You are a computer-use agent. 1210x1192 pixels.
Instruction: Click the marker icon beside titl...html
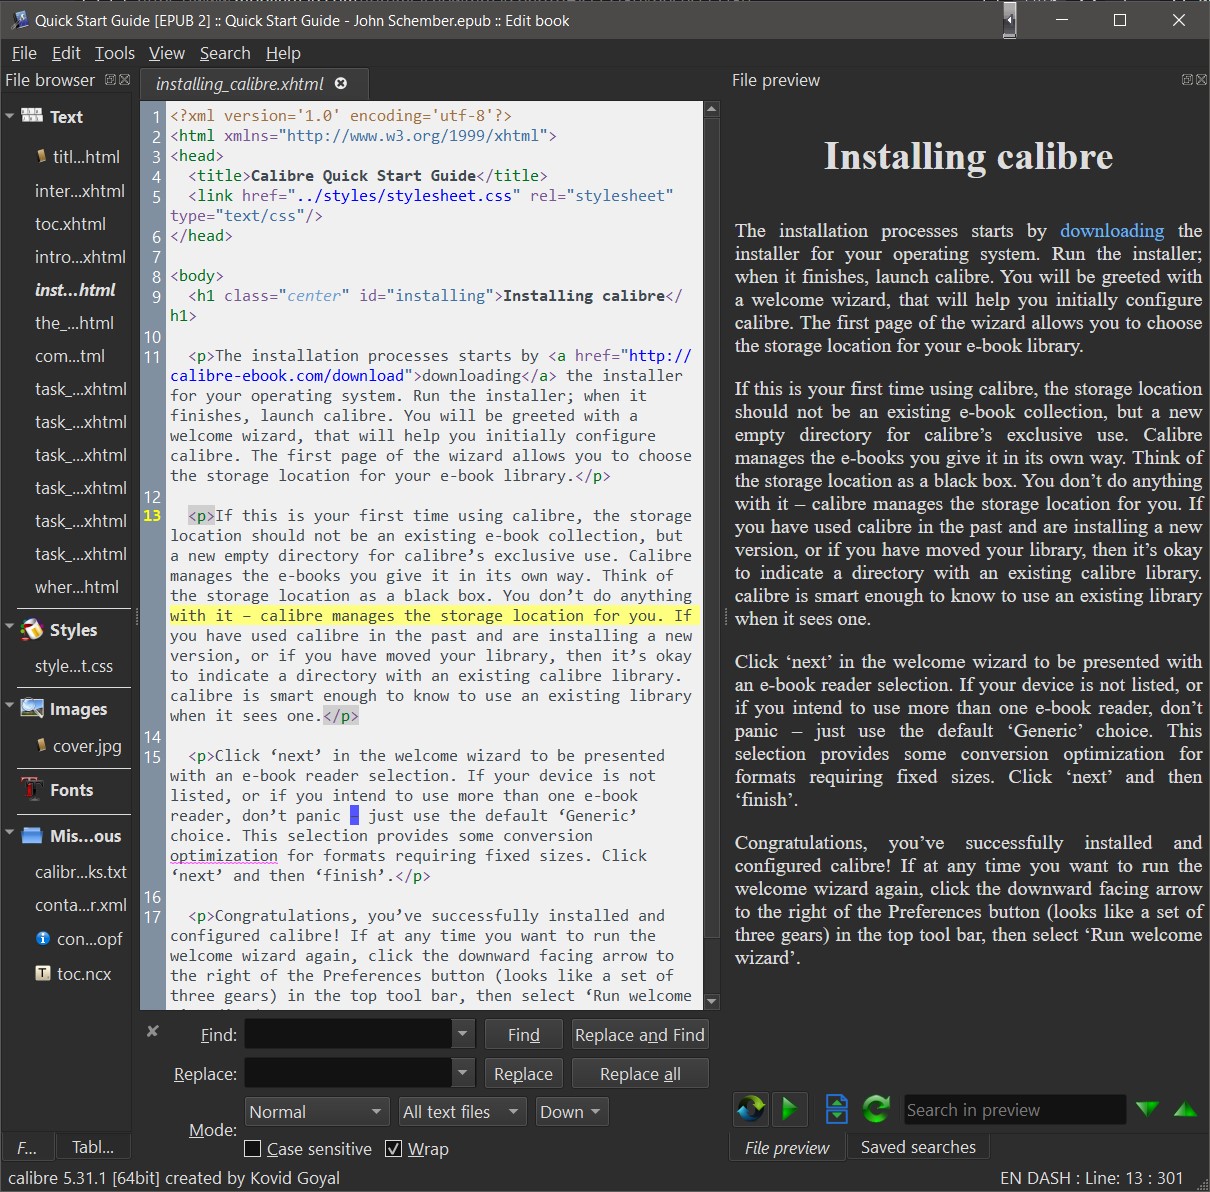click(41, 156)
